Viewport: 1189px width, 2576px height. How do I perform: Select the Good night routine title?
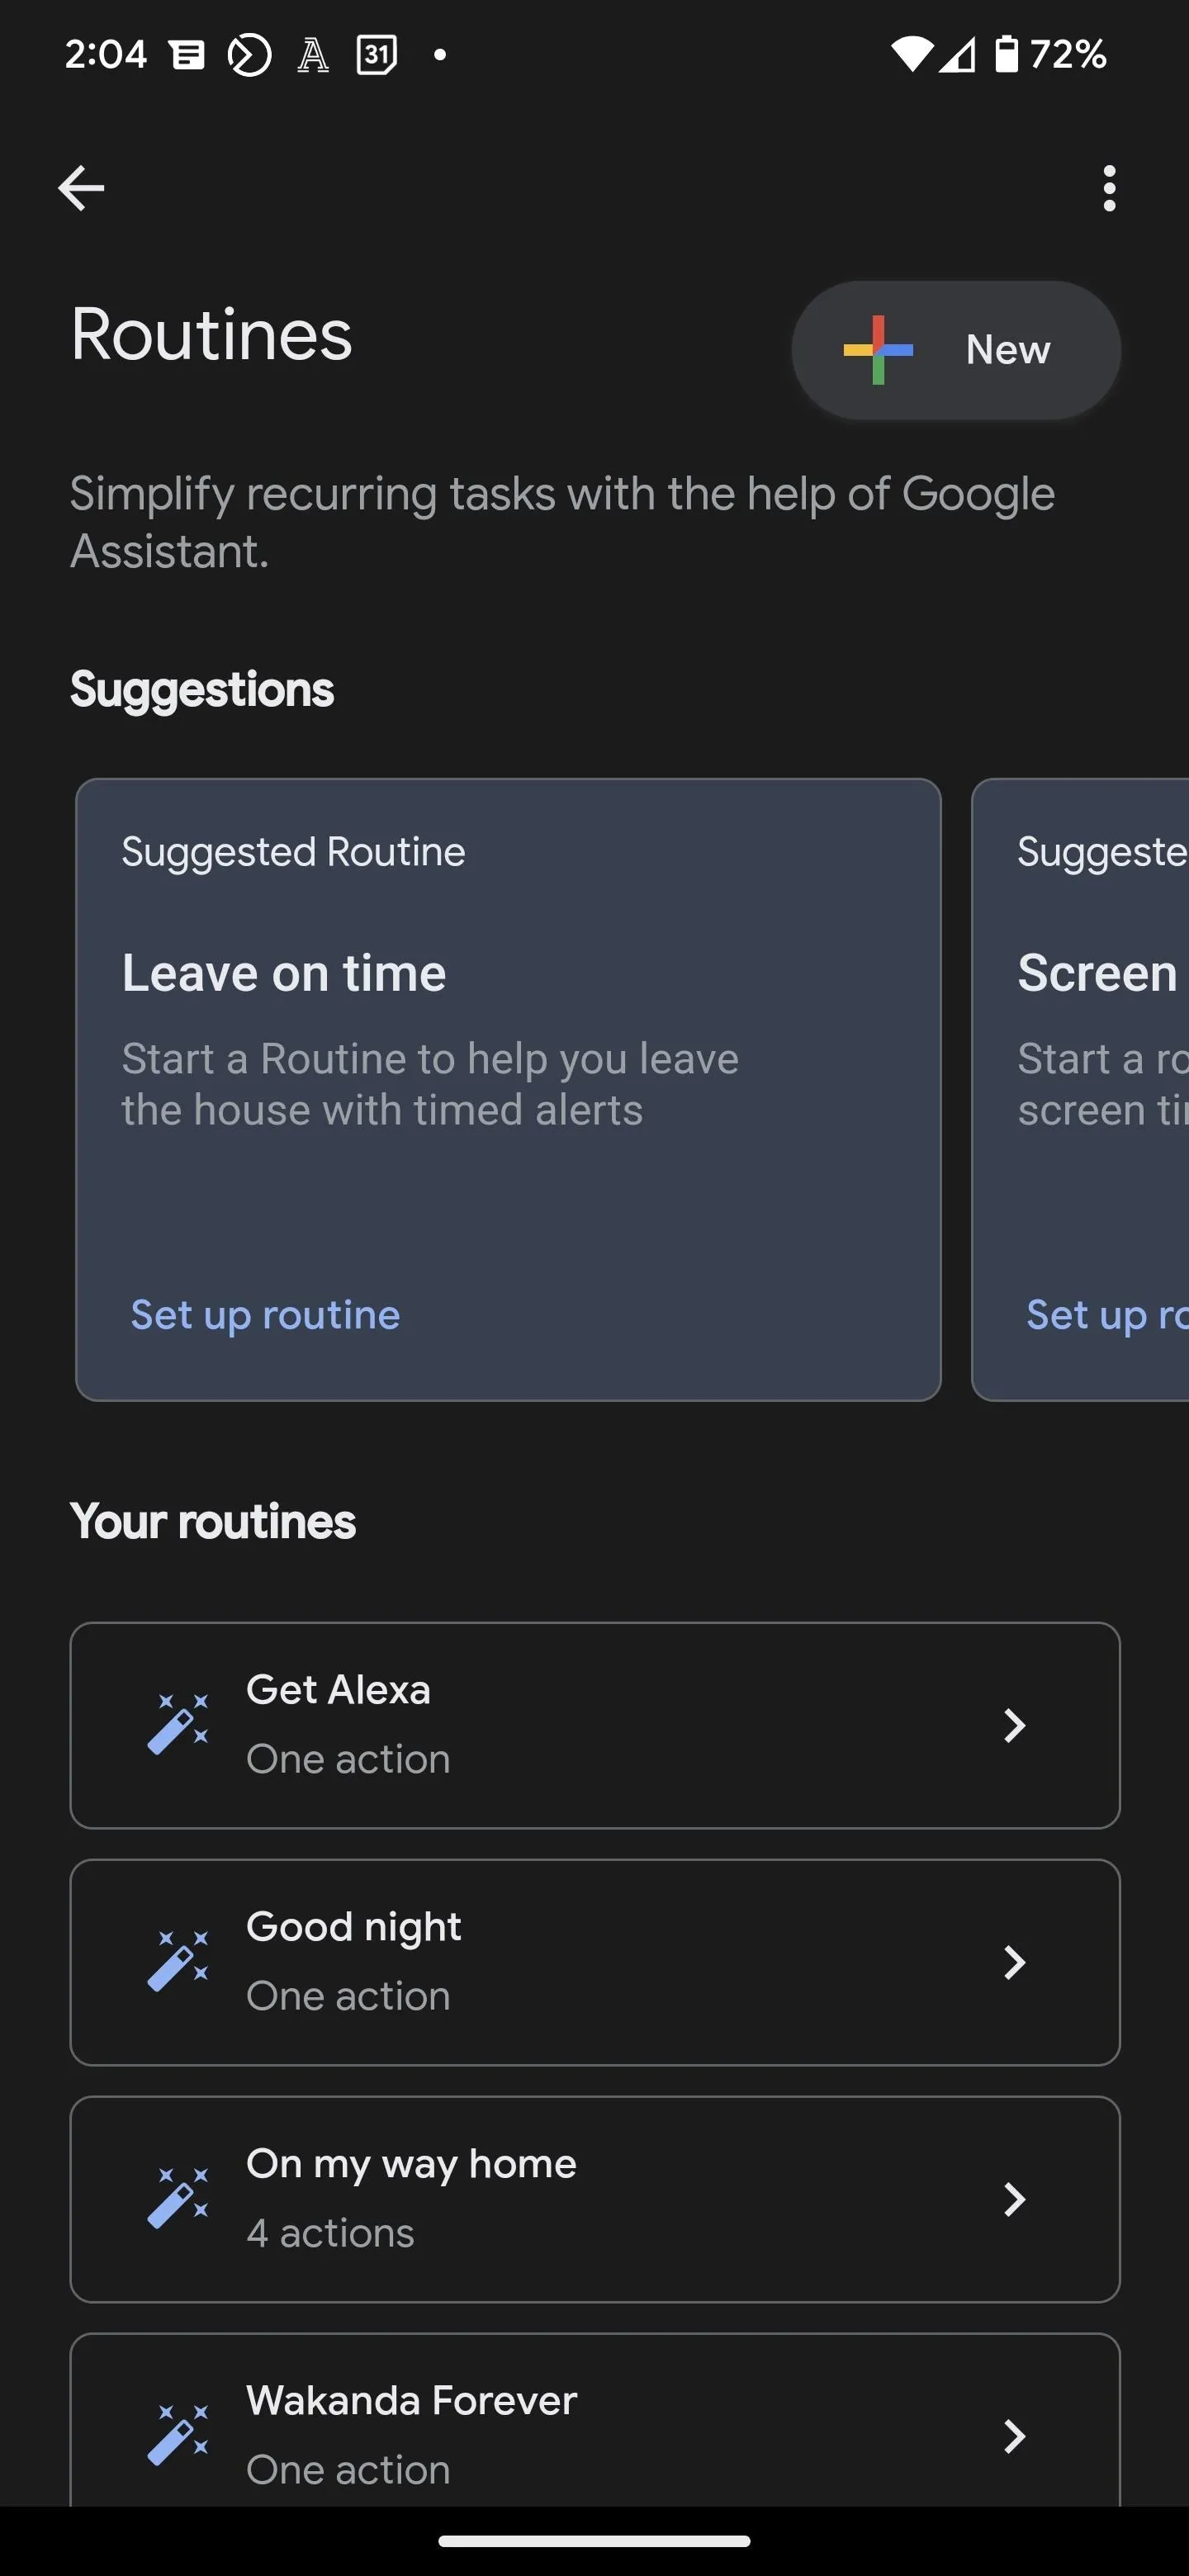click(354, 1926)
